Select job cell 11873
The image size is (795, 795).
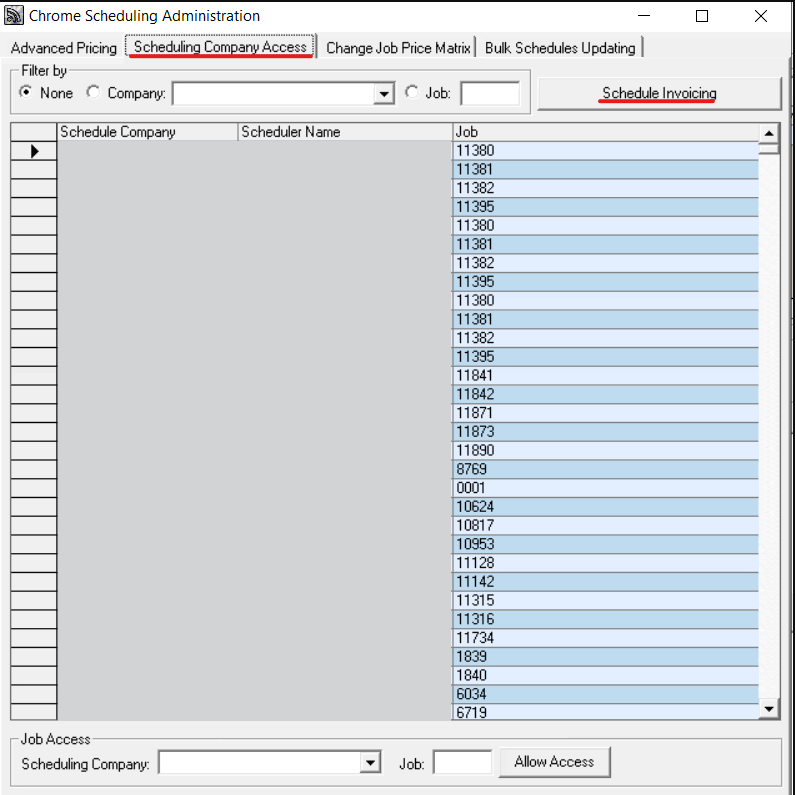click(x=605, y=432)
